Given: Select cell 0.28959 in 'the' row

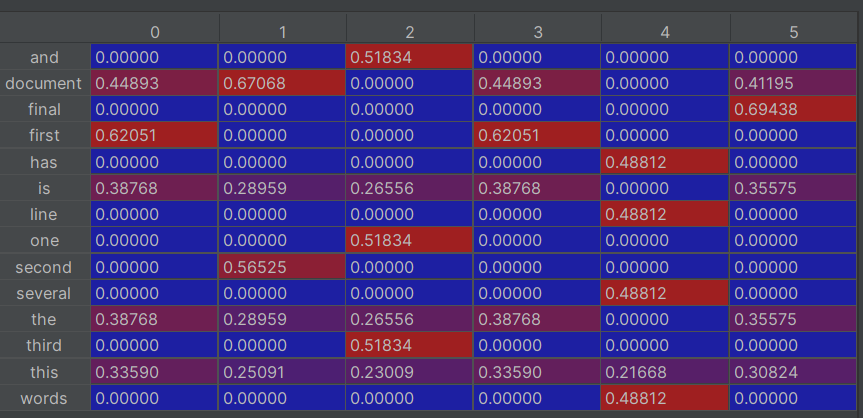Looking at the screenshot, I should [282, 319].
